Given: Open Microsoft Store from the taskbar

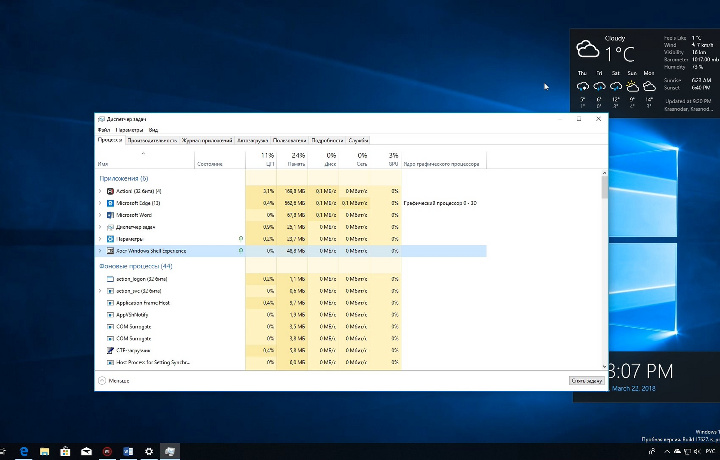Looking at the screenshot, I should click(x=65, y=451).
